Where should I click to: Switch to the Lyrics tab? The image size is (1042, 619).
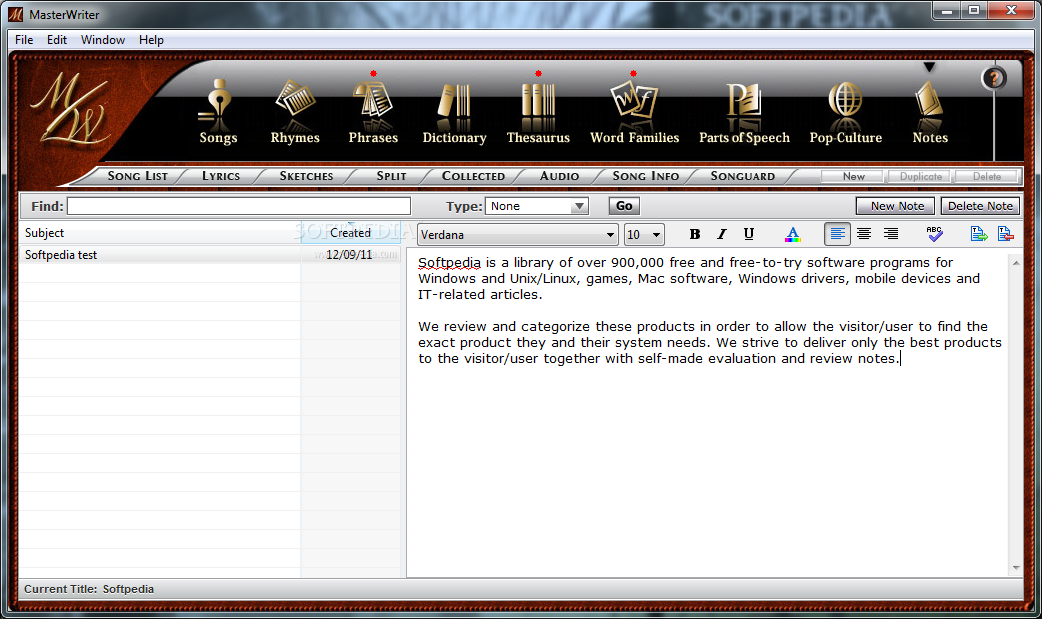coord(221,176)
